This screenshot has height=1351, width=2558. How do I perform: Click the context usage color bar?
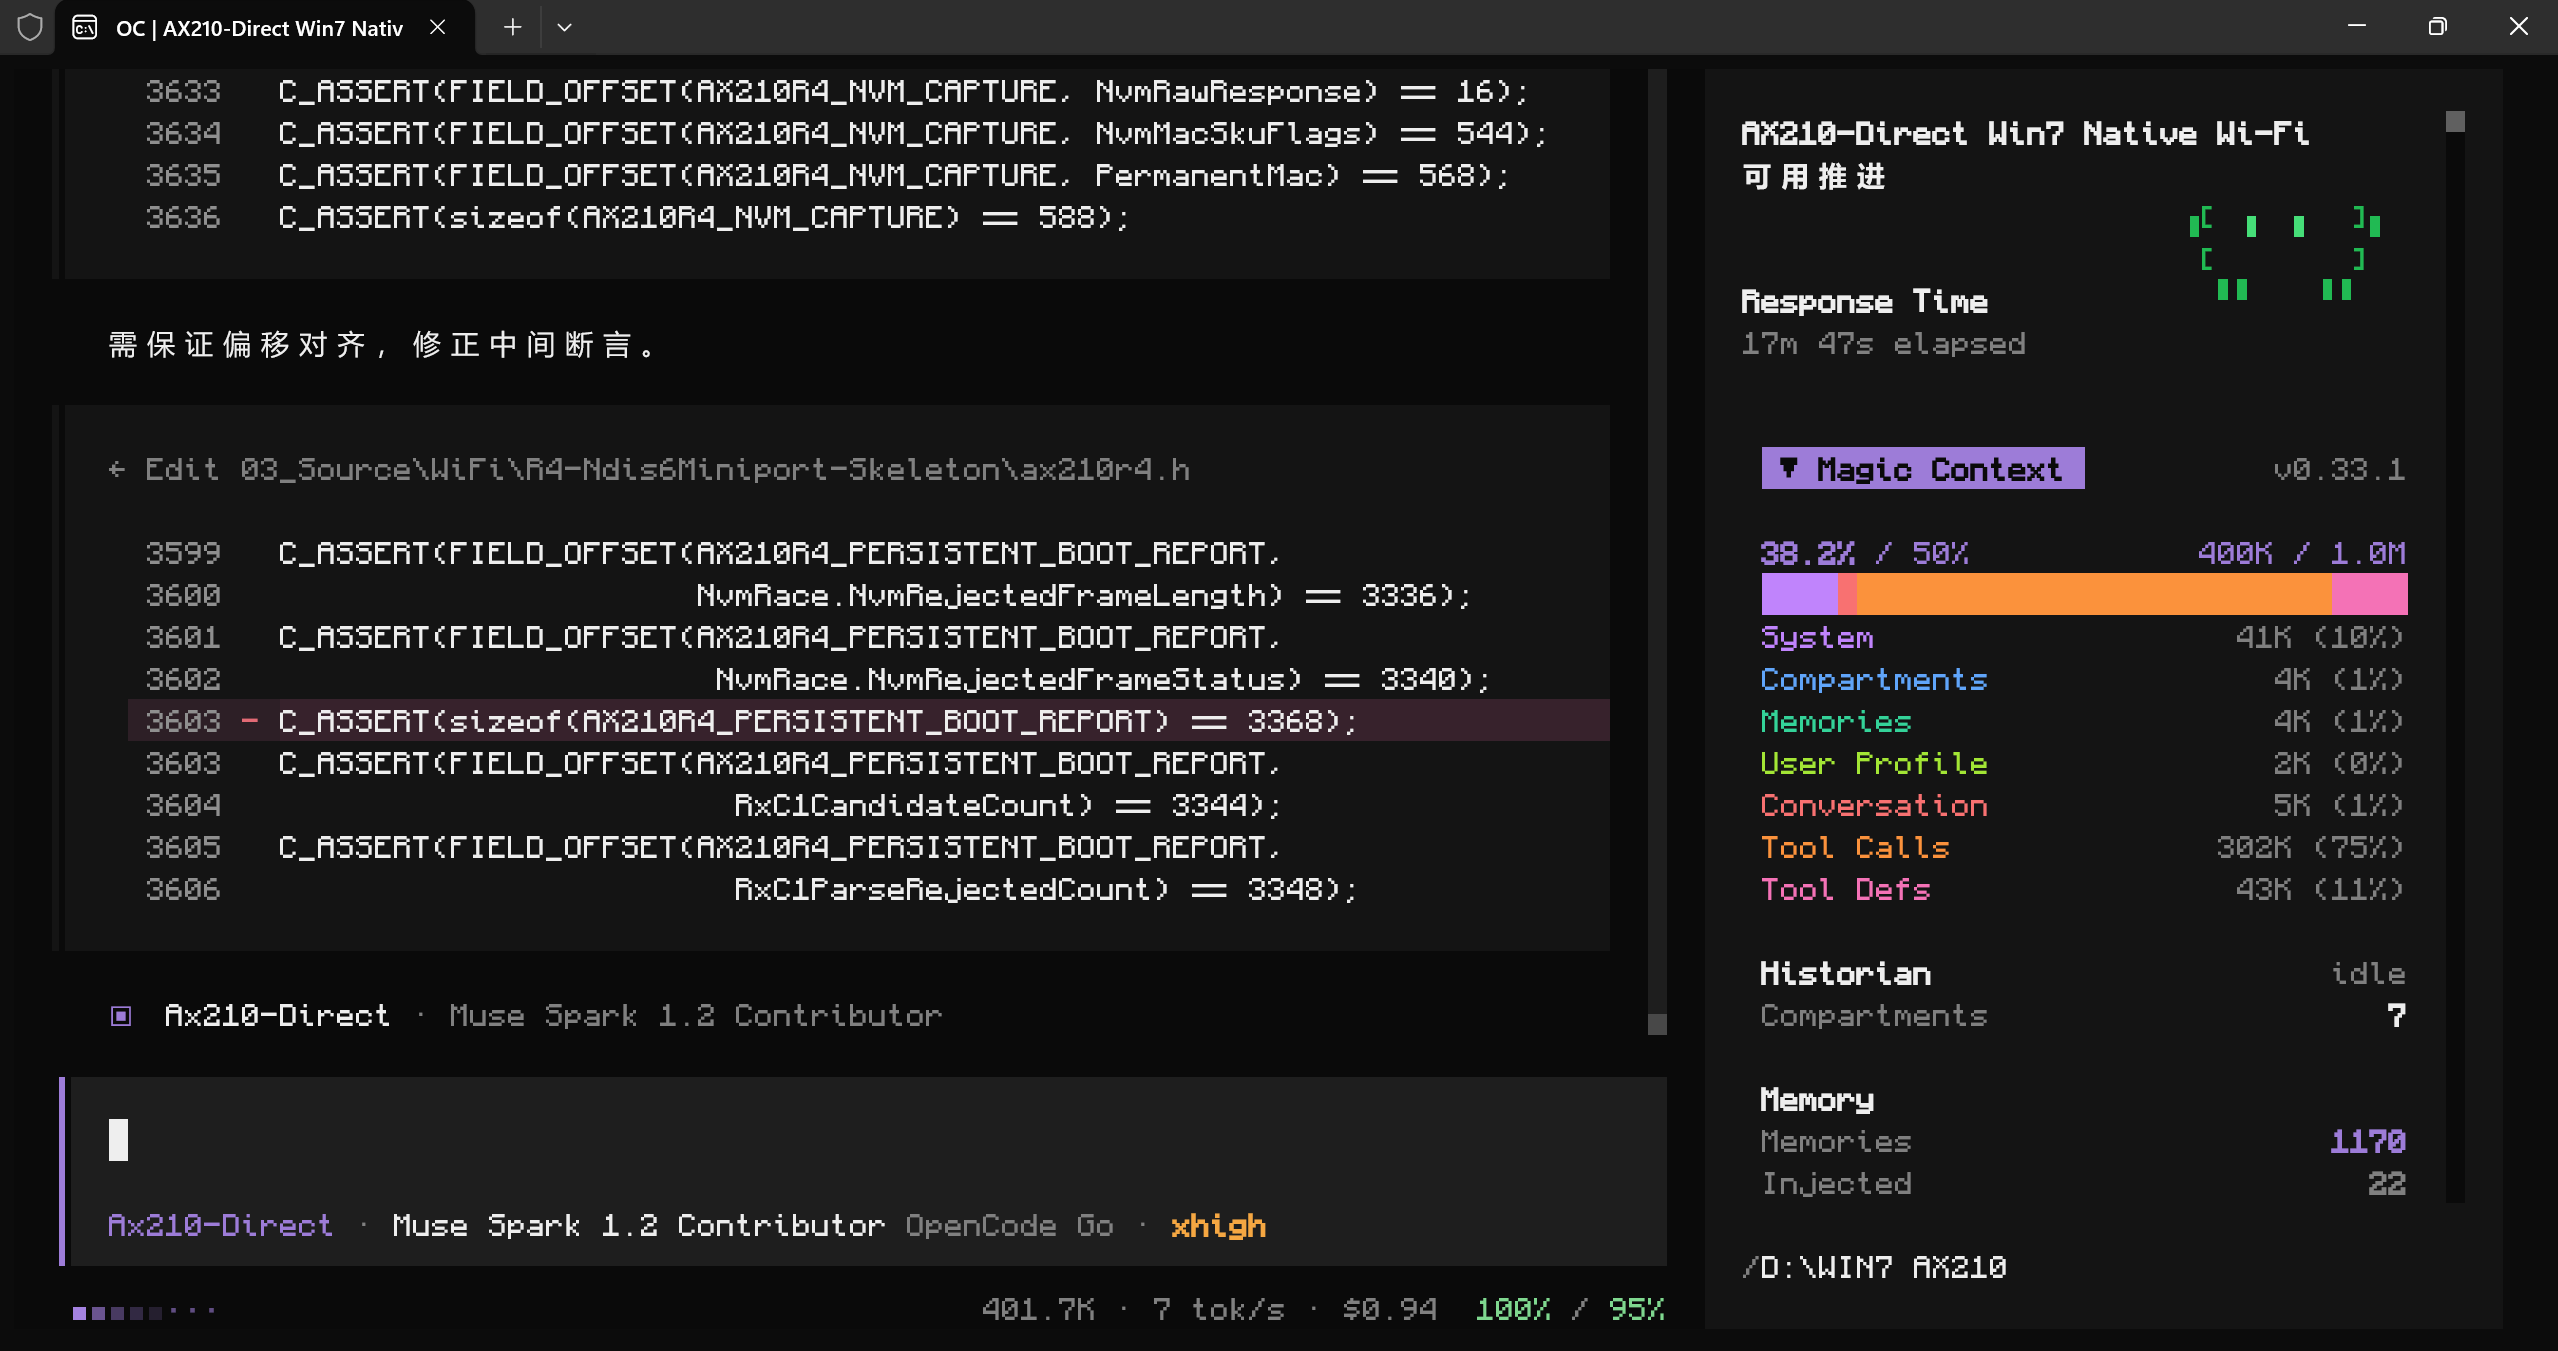click(x=2084, y=594)
